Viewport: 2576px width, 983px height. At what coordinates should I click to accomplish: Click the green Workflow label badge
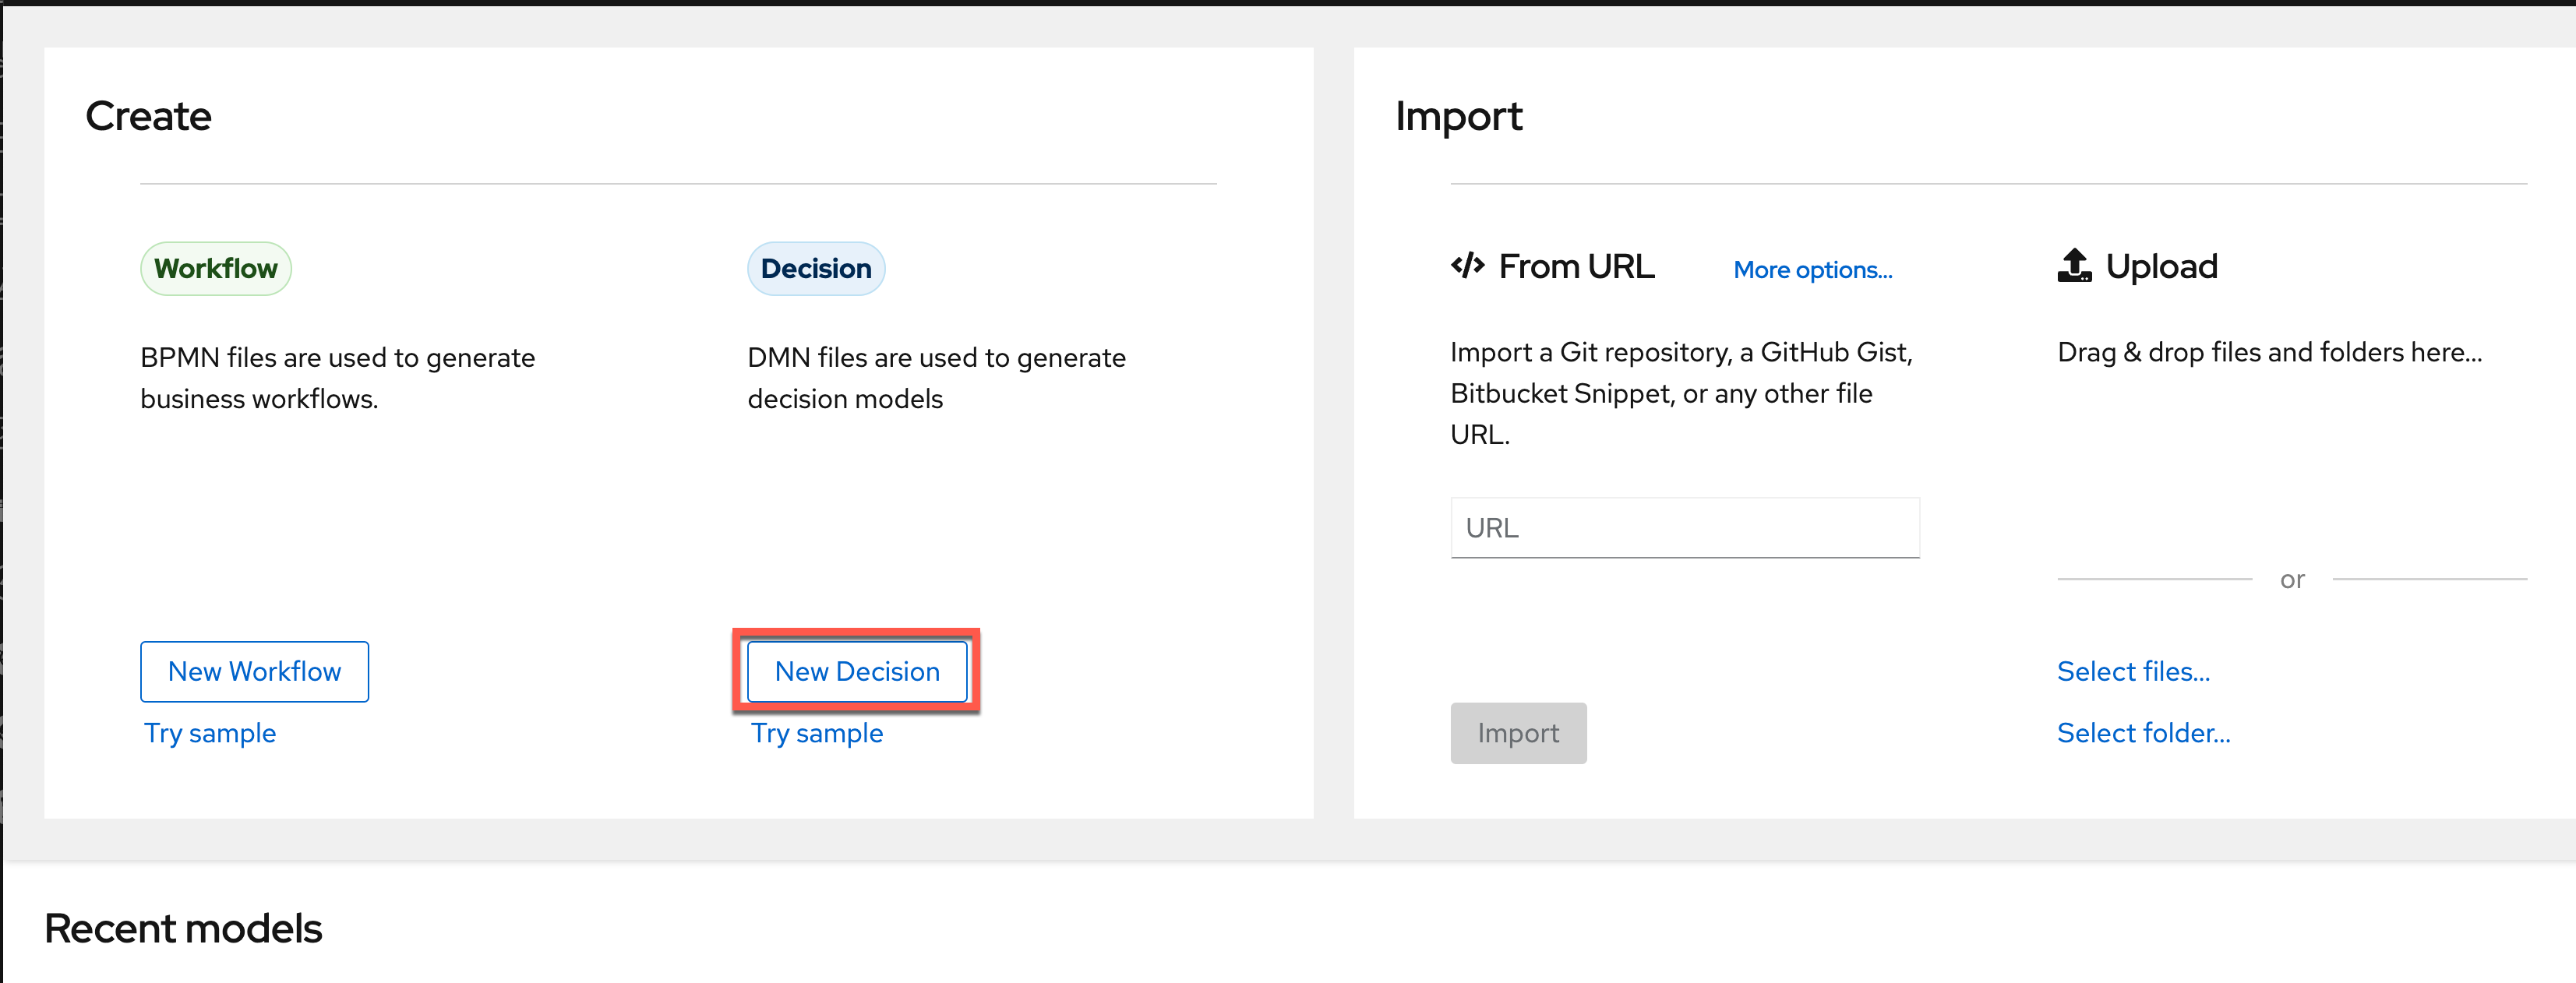point(216,268)
